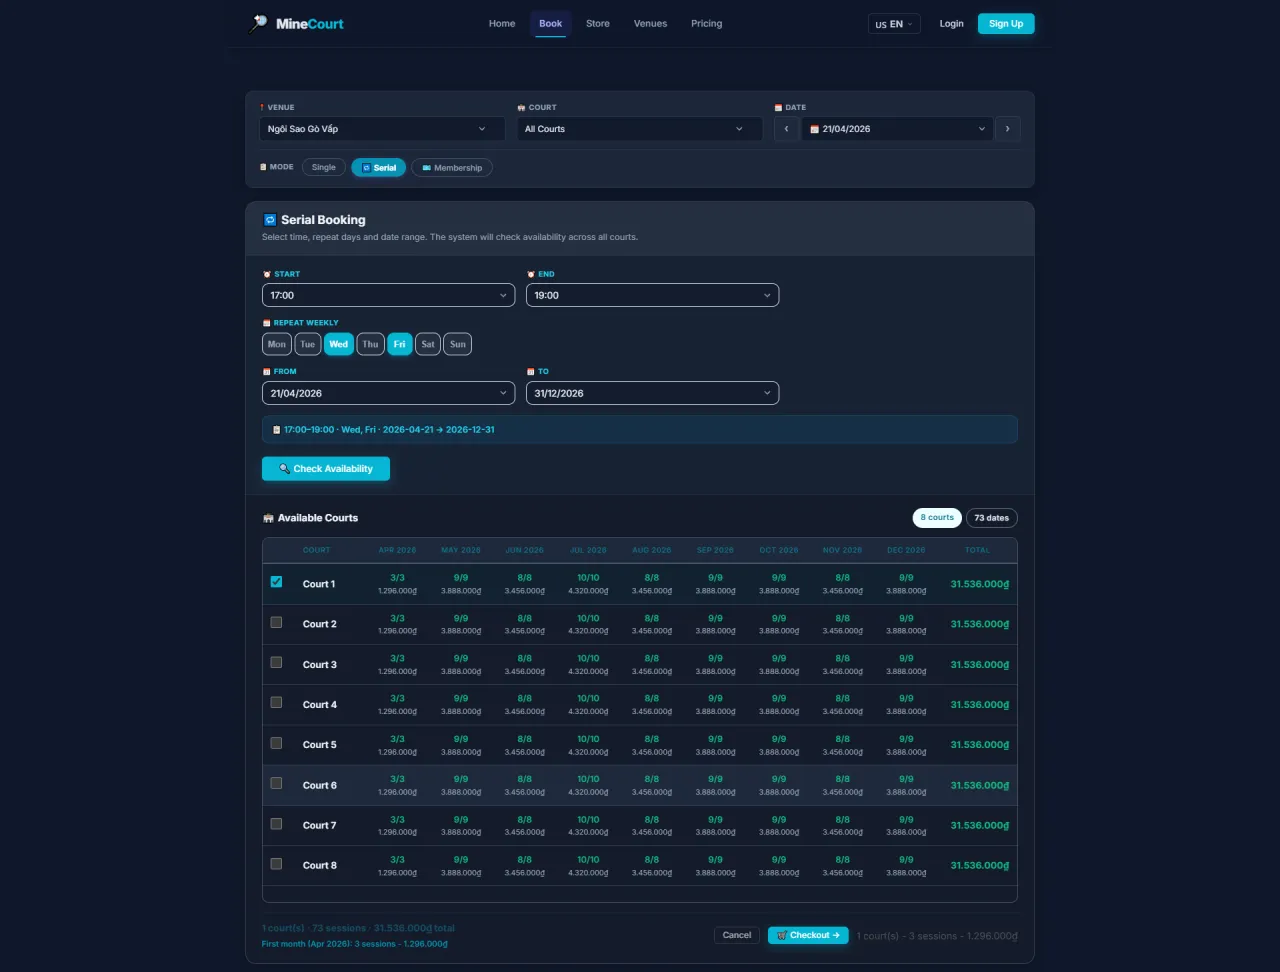1280x972 pixels.
Task: Open the To date dropdown 31/12/2026
Action: pyautogui.click(x=652, y=393)
